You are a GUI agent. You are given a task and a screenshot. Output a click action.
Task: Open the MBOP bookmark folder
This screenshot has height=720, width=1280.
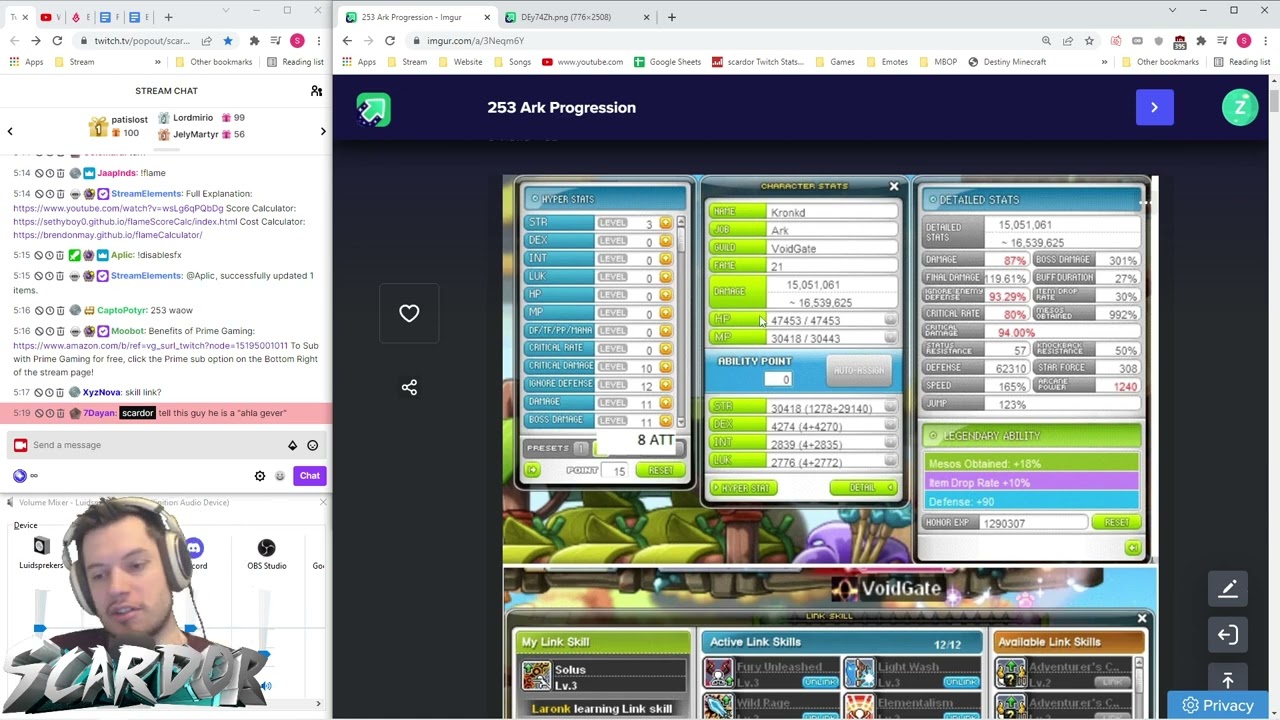[938, 62]
